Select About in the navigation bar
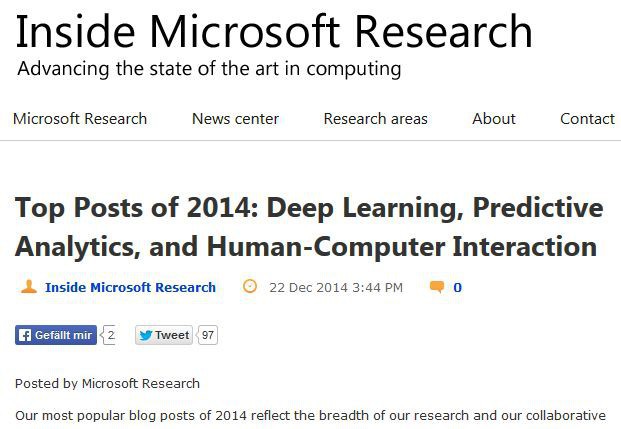Screen dimensions: 621x429 tap(494, 118)
